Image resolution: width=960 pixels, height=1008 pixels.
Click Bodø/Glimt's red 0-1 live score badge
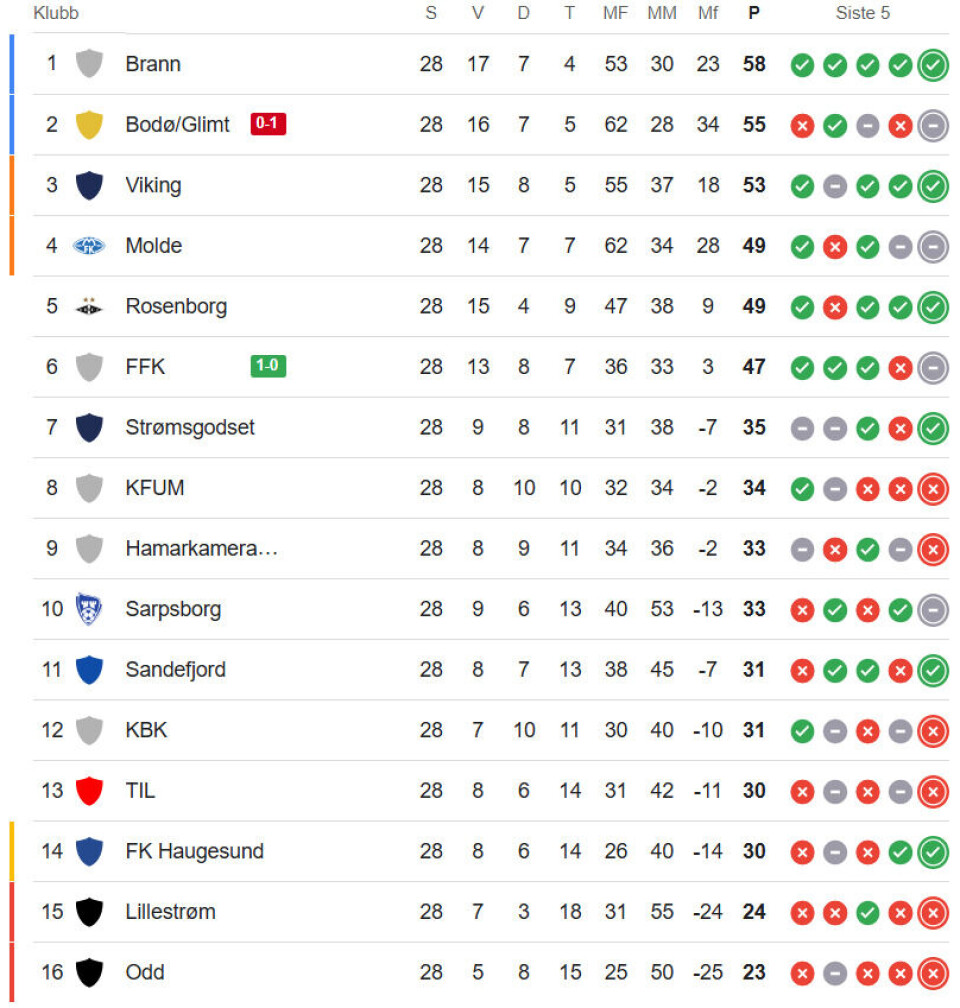tap(268, 124)
